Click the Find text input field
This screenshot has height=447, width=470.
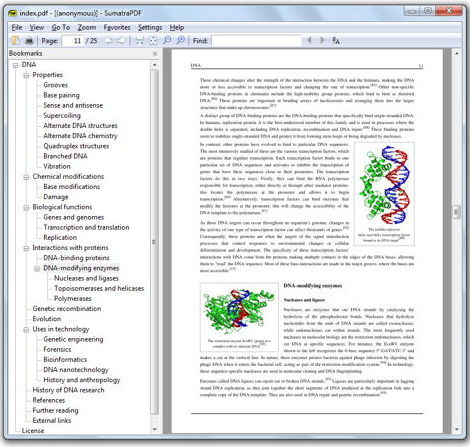point(256,41)
